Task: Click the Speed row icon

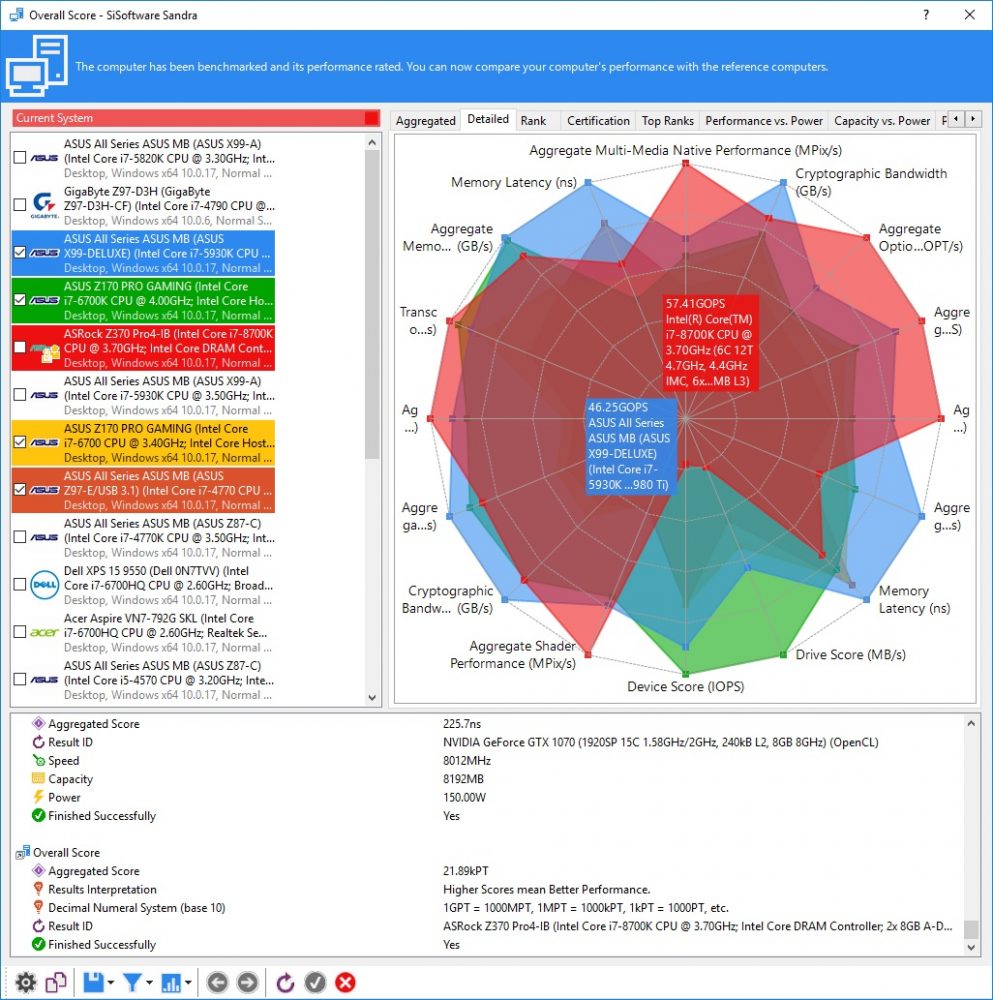Action: (x=38, y=760)
